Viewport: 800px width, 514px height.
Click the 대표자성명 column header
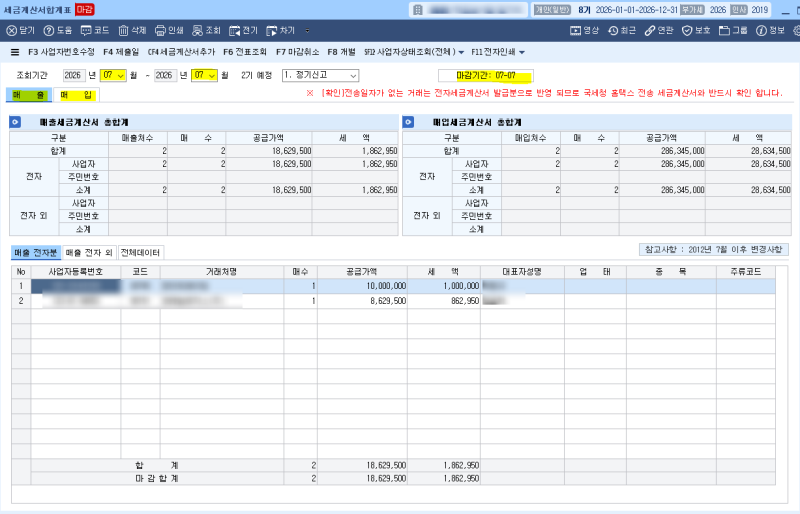[x=522, y=272]
